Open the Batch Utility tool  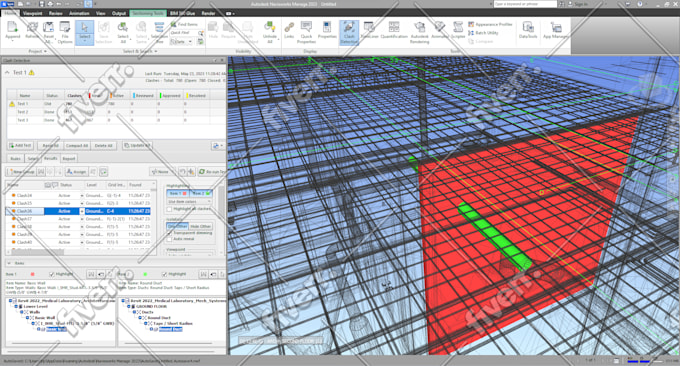pyautogui.click(x=484, y=33)
